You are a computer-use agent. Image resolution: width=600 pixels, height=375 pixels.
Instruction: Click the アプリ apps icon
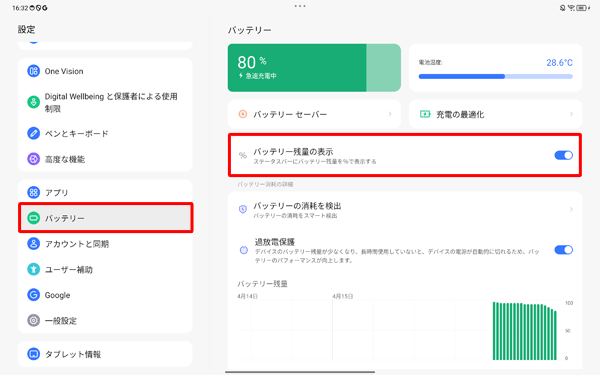(33, 192)
